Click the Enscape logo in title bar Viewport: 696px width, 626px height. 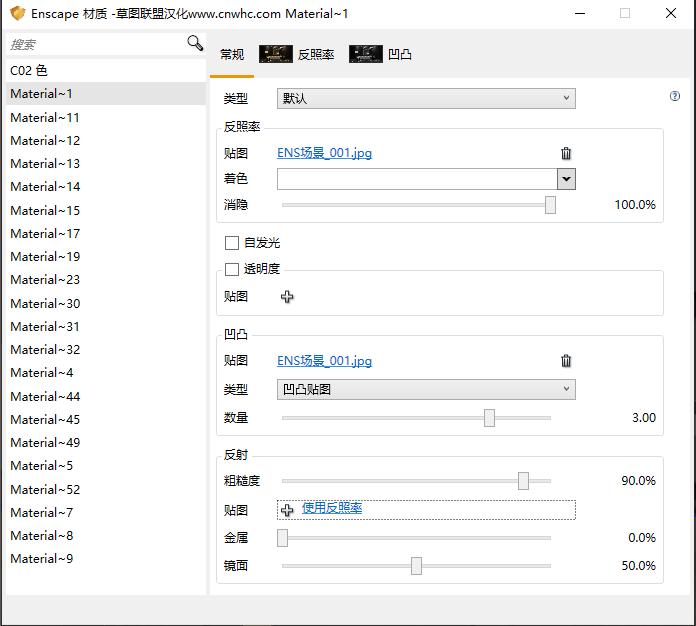click(18, 13)
